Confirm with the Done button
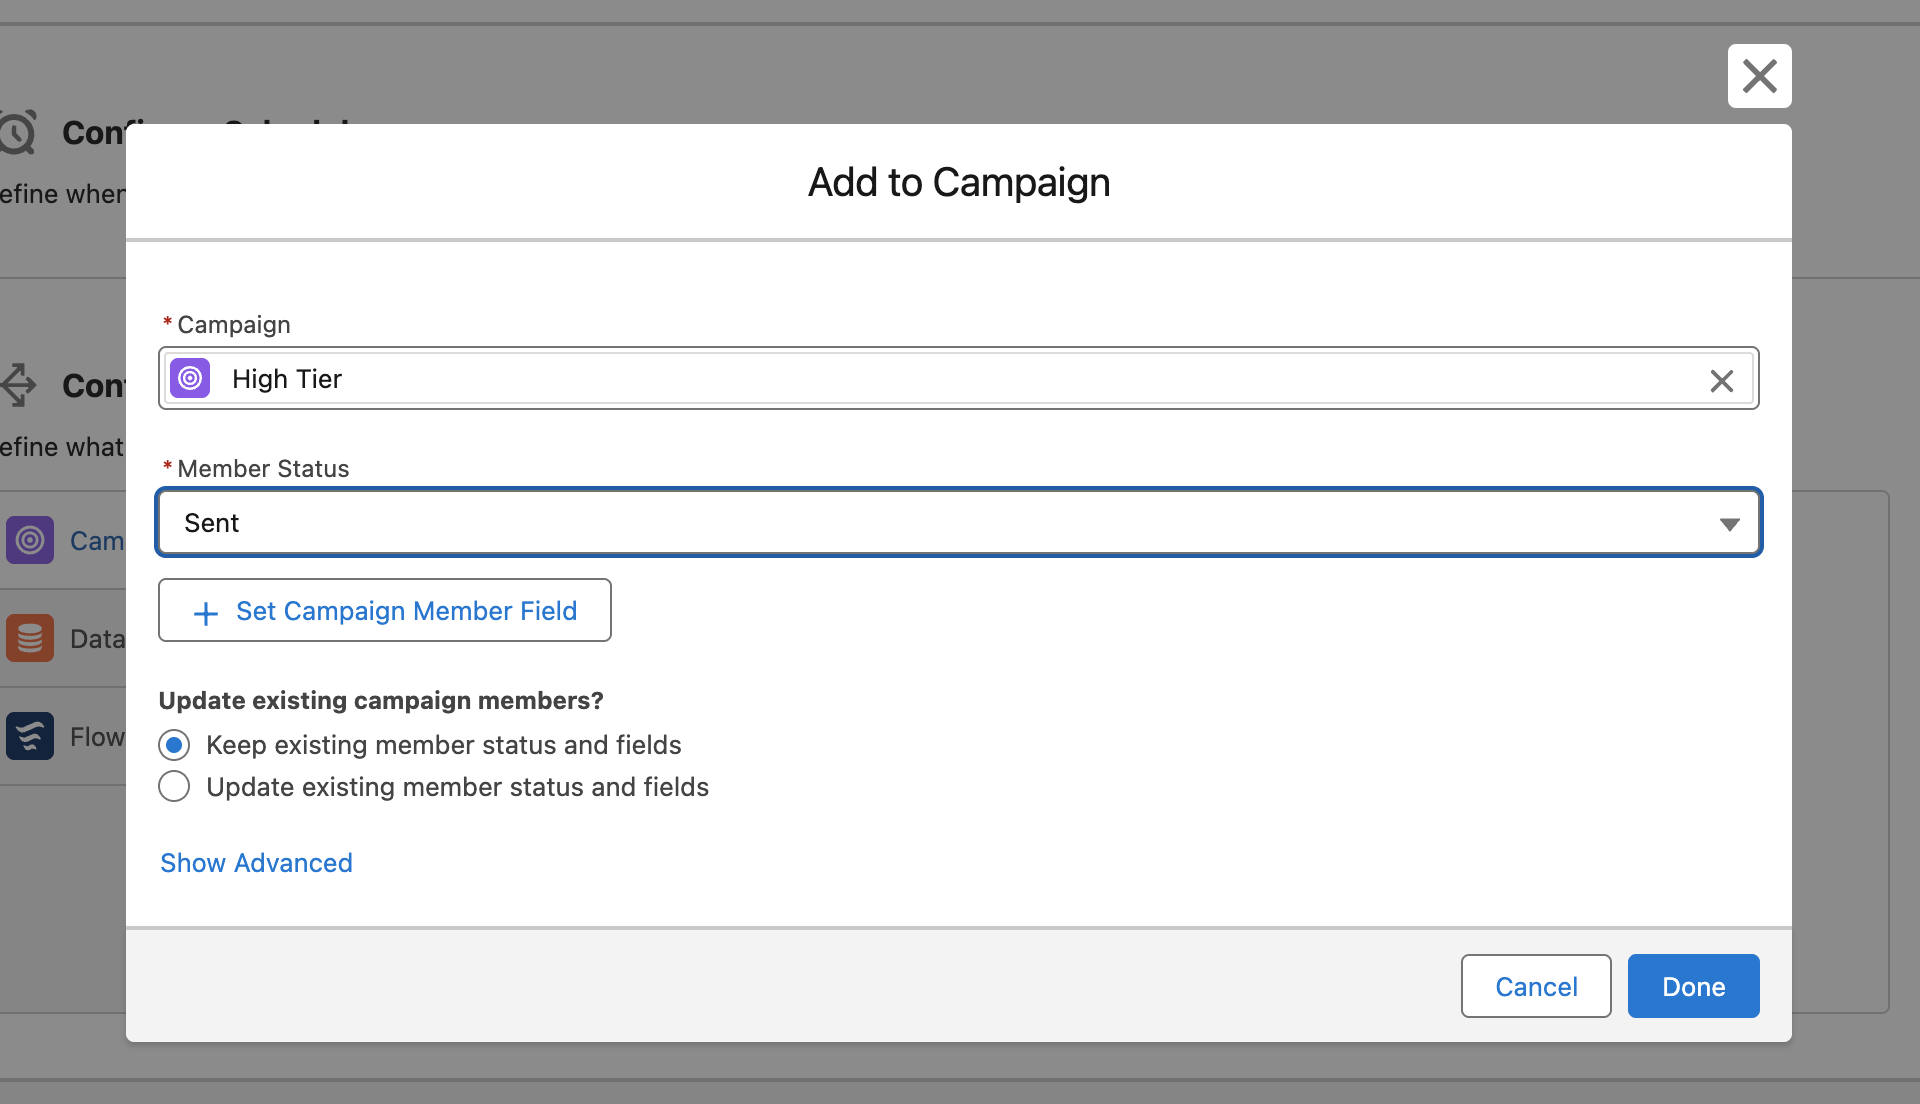The width and height of the screenshot is (1920, 1104). [x=1693, y=987]
